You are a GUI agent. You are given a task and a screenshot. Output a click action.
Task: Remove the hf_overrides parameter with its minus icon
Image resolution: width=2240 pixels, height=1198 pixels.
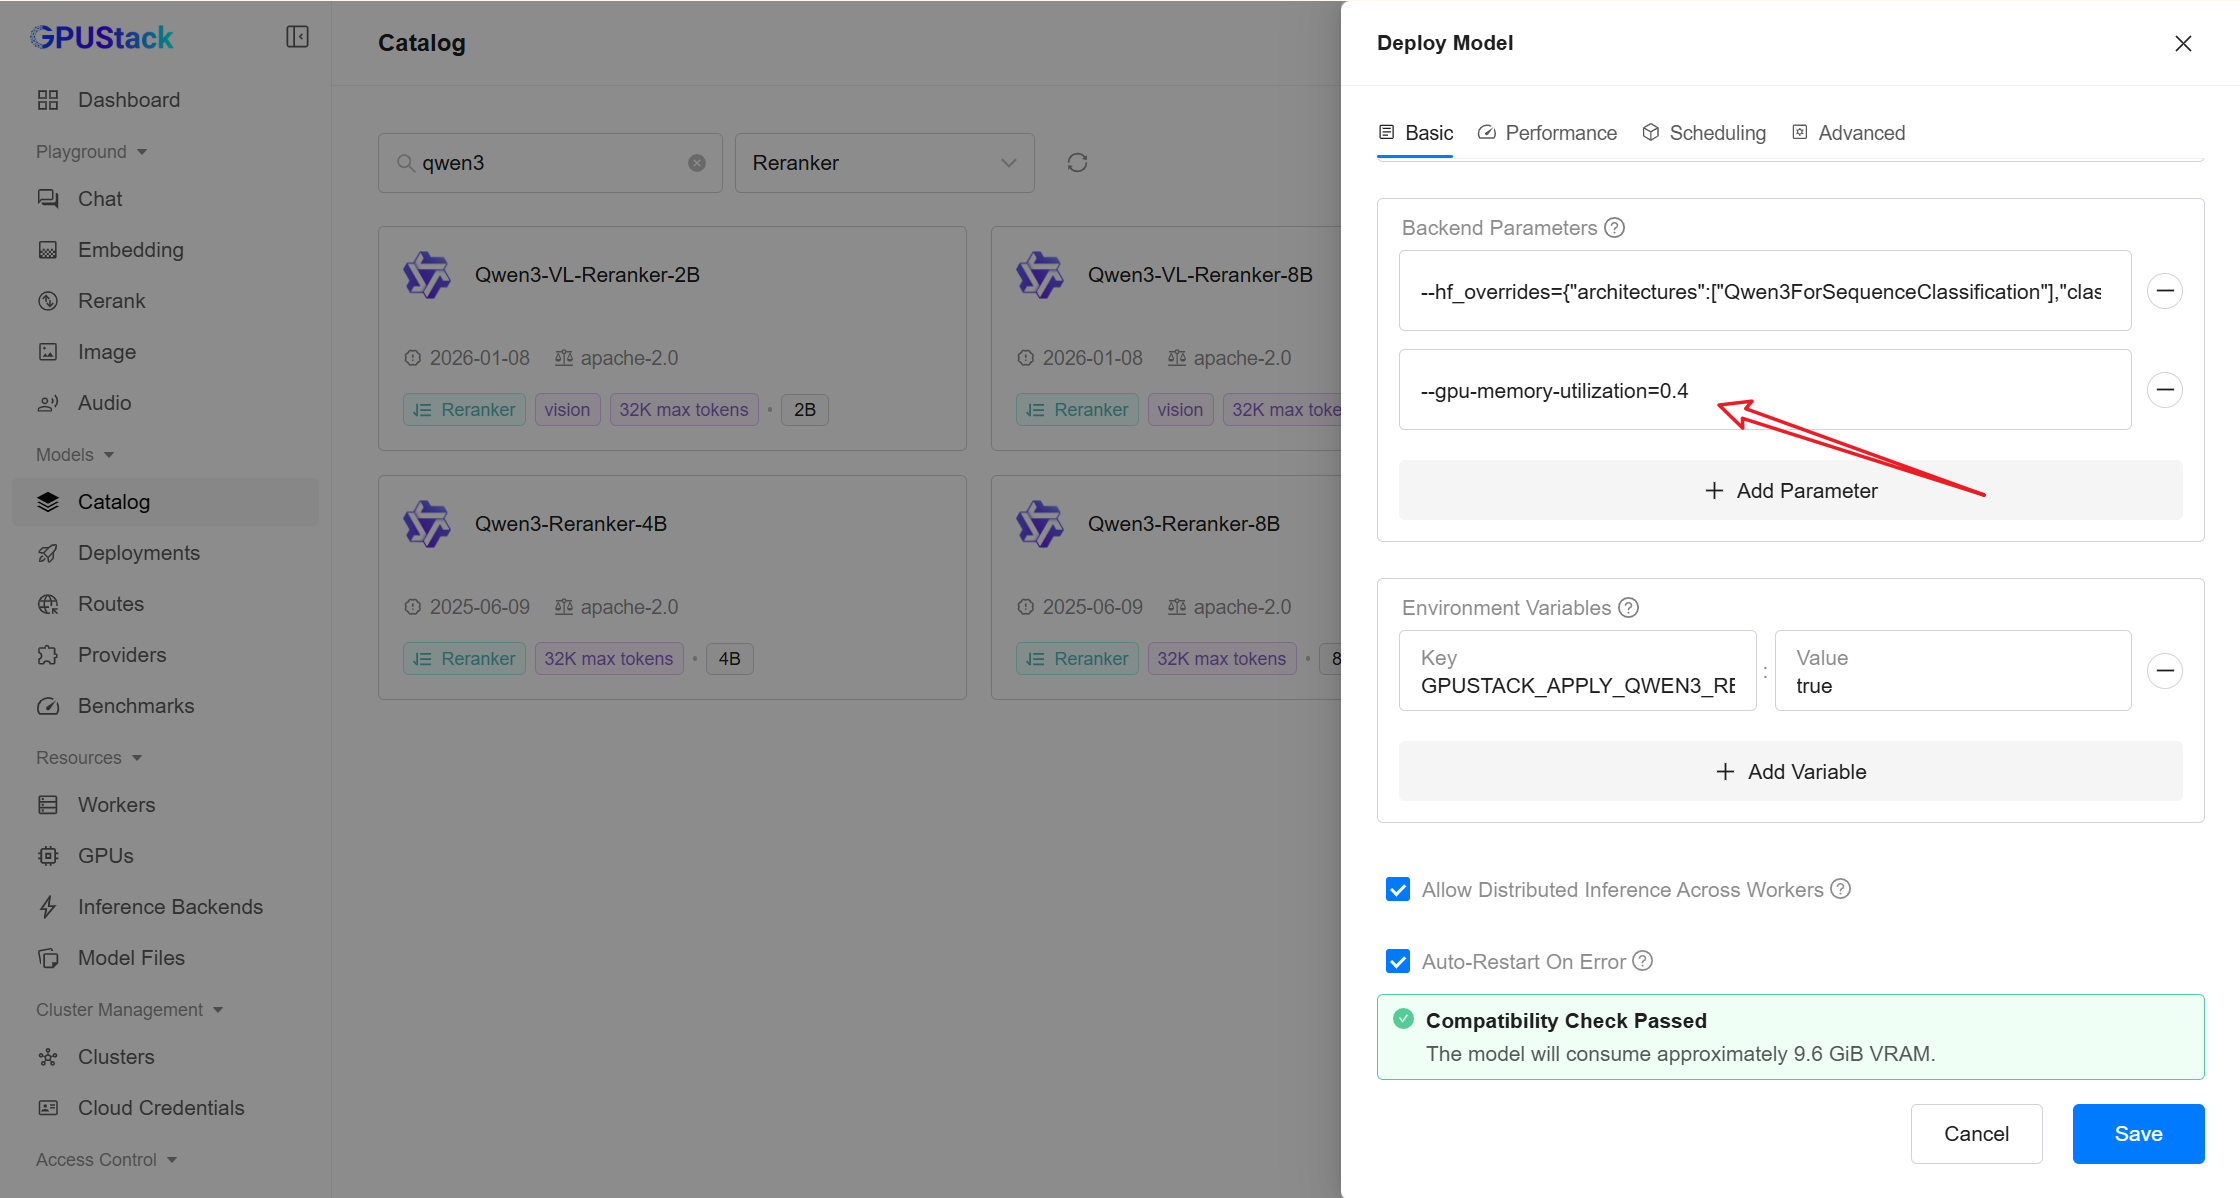point(2165,291)
